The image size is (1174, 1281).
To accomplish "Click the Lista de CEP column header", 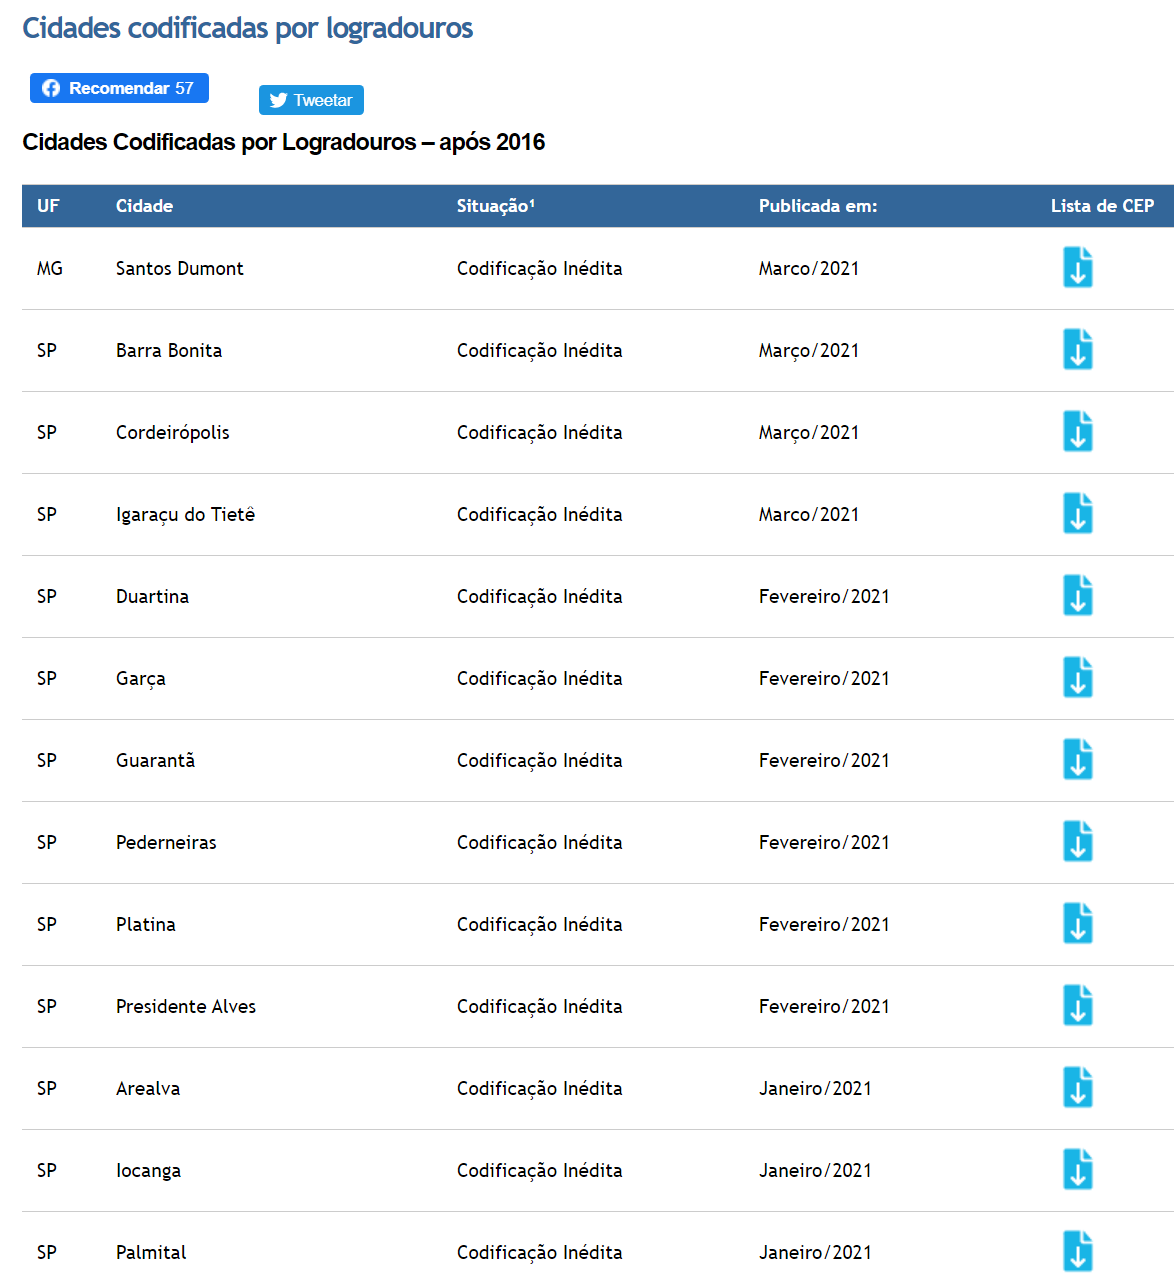I will tap(1101, 206).
